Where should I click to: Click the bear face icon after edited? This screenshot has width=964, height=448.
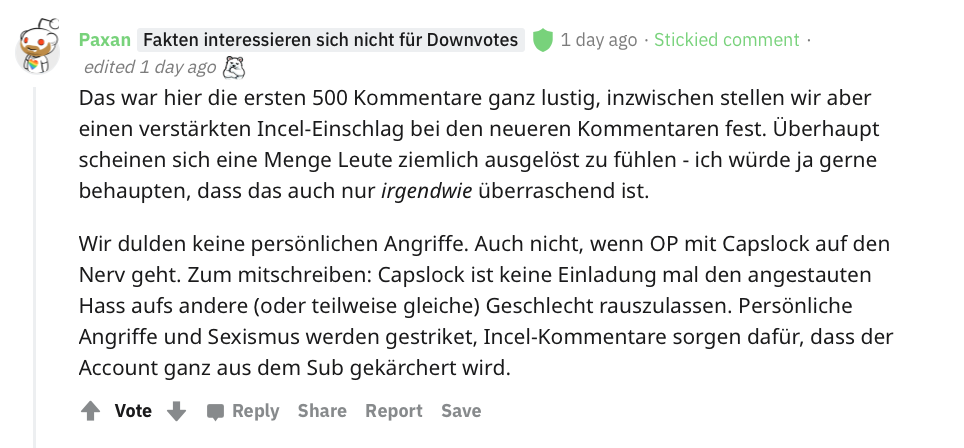234,67
